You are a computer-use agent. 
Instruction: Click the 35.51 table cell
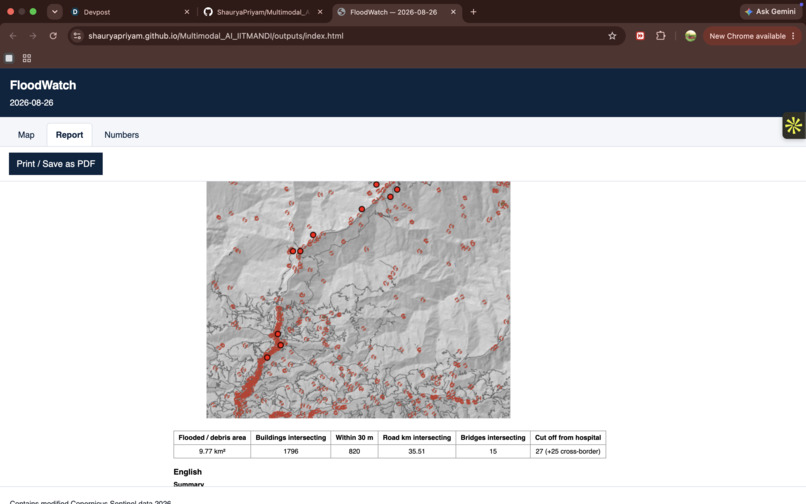click(x=417, y=452)
